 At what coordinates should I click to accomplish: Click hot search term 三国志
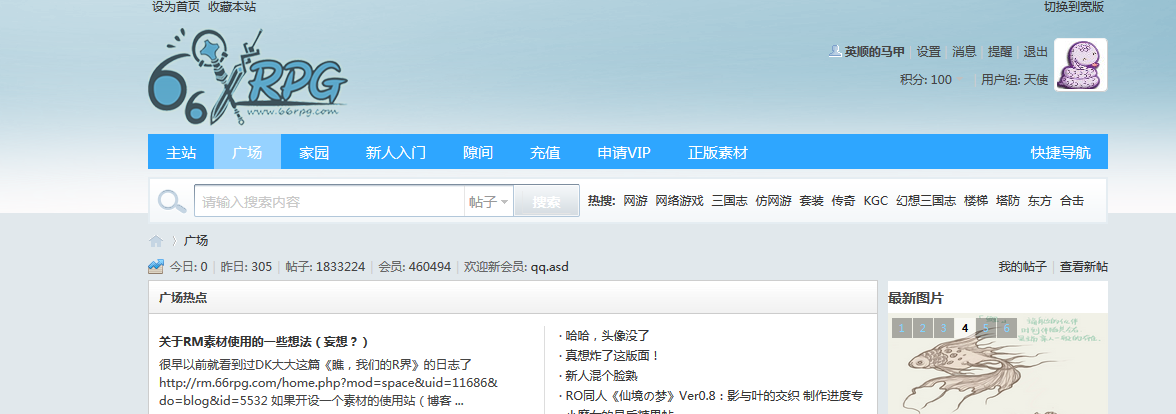tap(729, 201)
